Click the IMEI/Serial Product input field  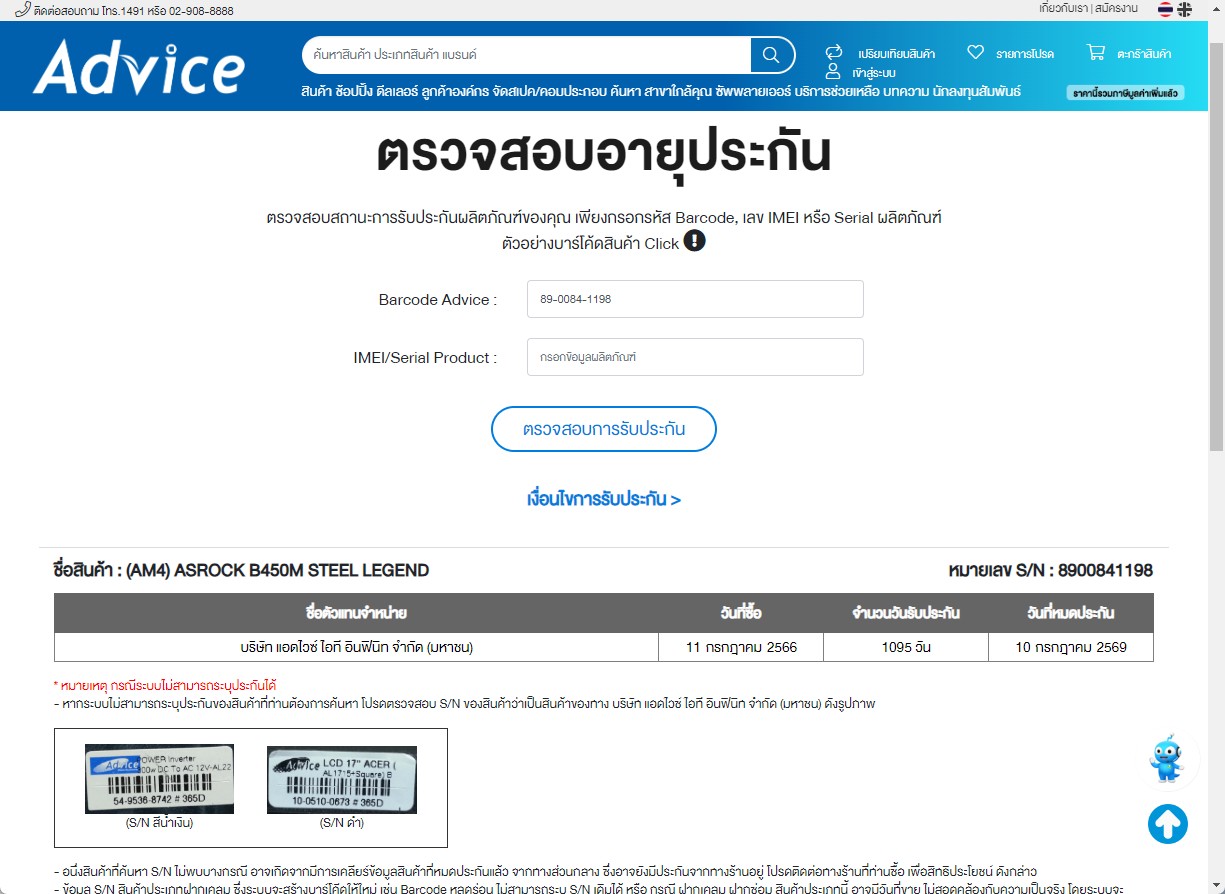(x=695, y=357)
